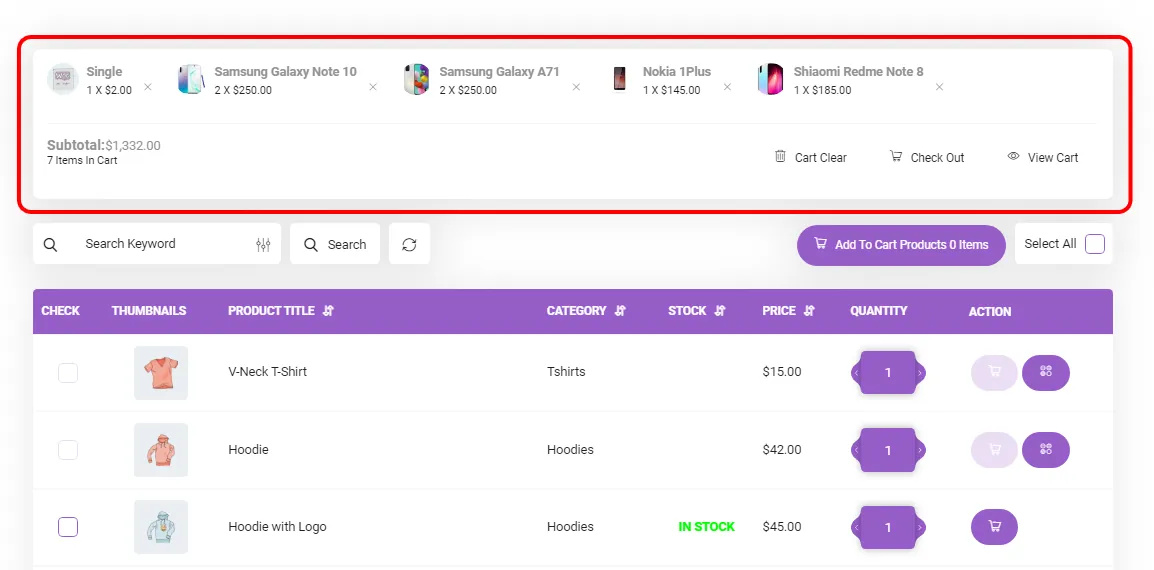
Task: Click V-Neck T-Shirt quantity value field
Action: click(888, 373)
